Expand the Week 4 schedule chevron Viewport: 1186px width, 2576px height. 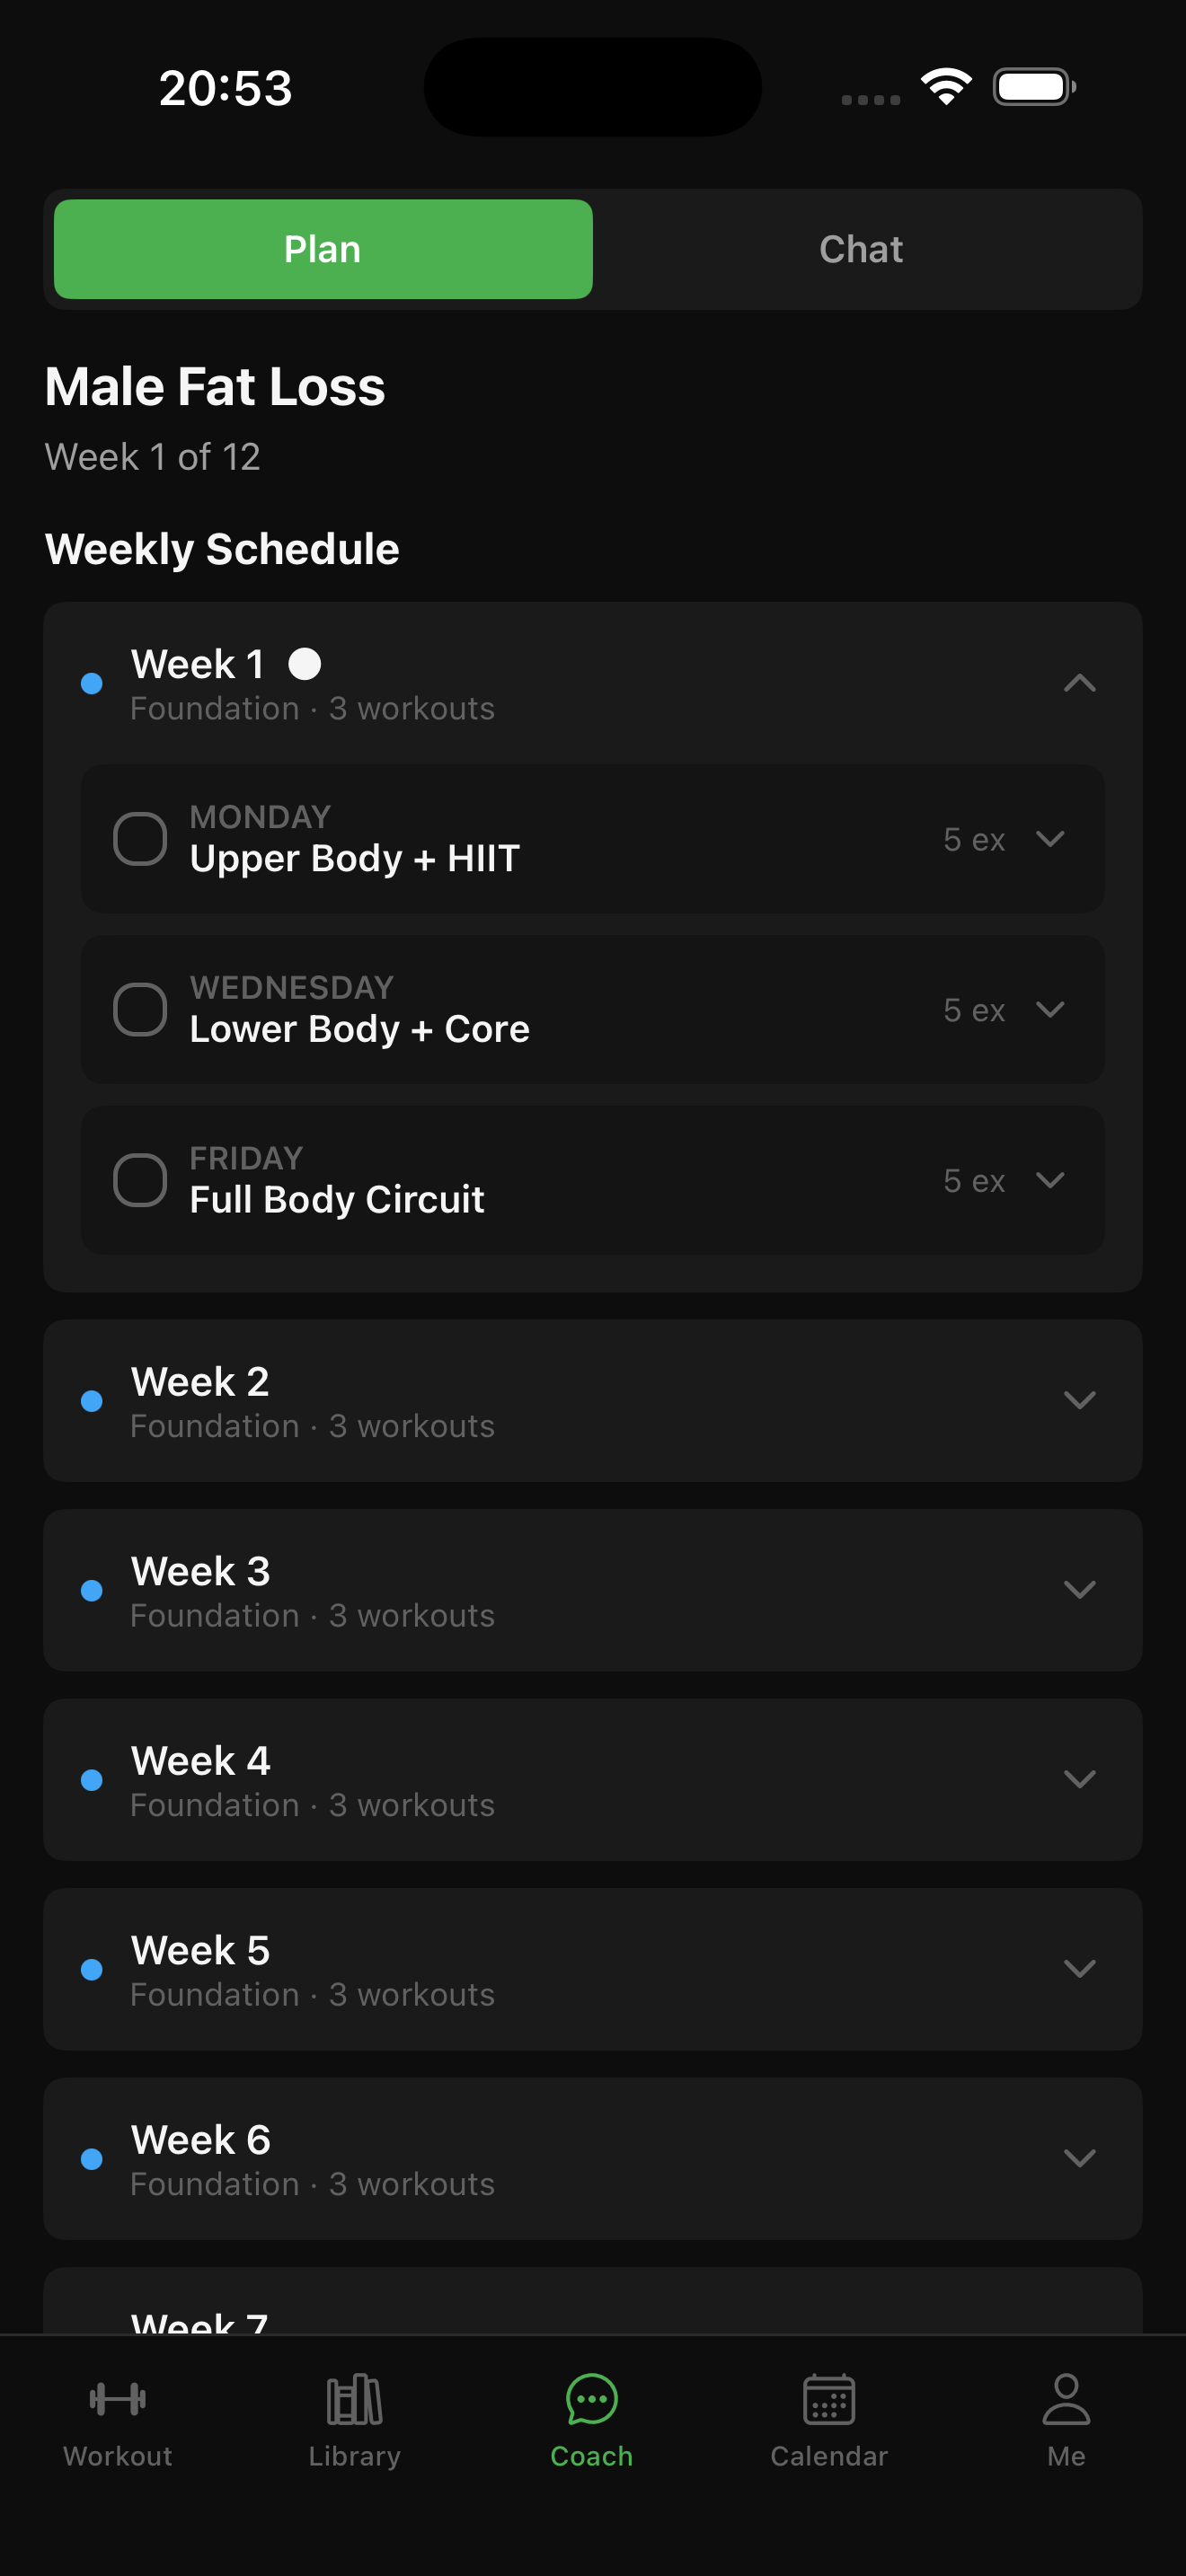point(1080,1779)
